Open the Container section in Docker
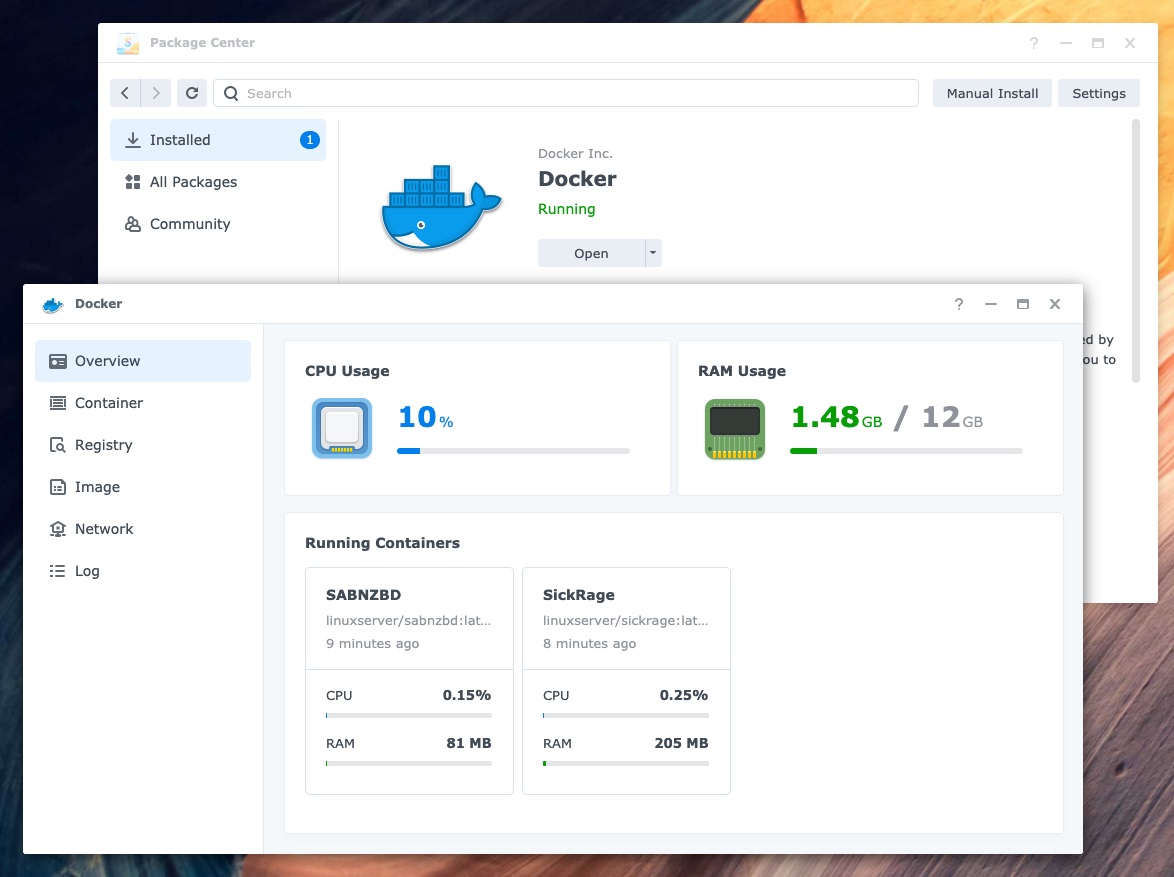The width and height of the screenshot is (1174, 877). click(x=143, y=403)
